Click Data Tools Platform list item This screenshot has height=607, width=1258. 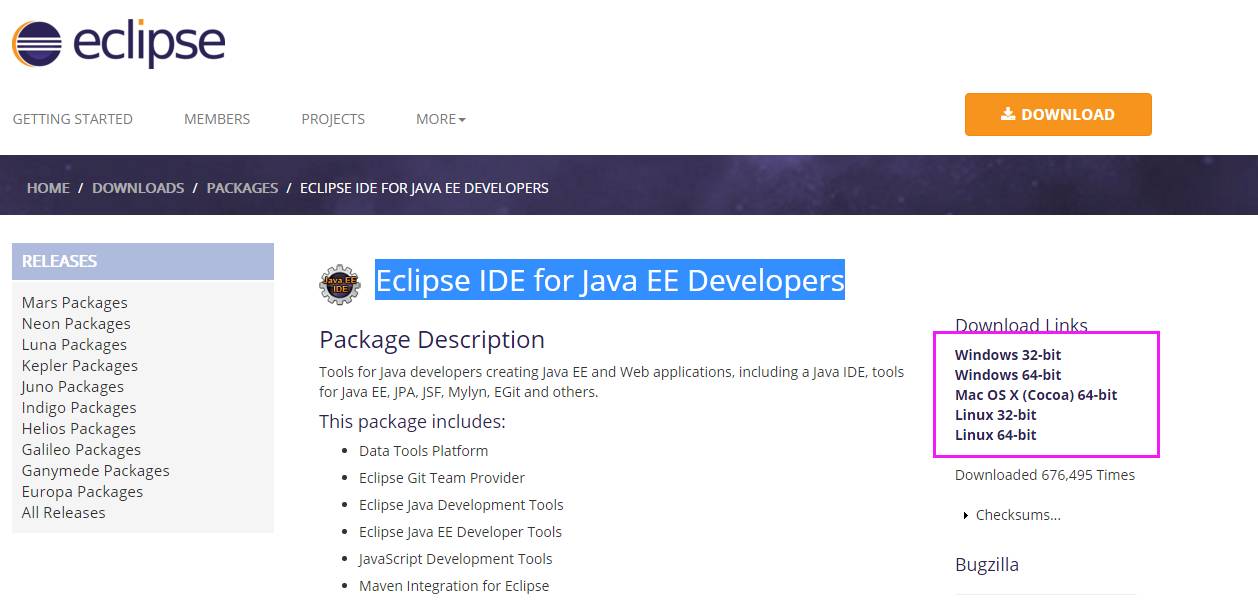[x=424, y=451]
